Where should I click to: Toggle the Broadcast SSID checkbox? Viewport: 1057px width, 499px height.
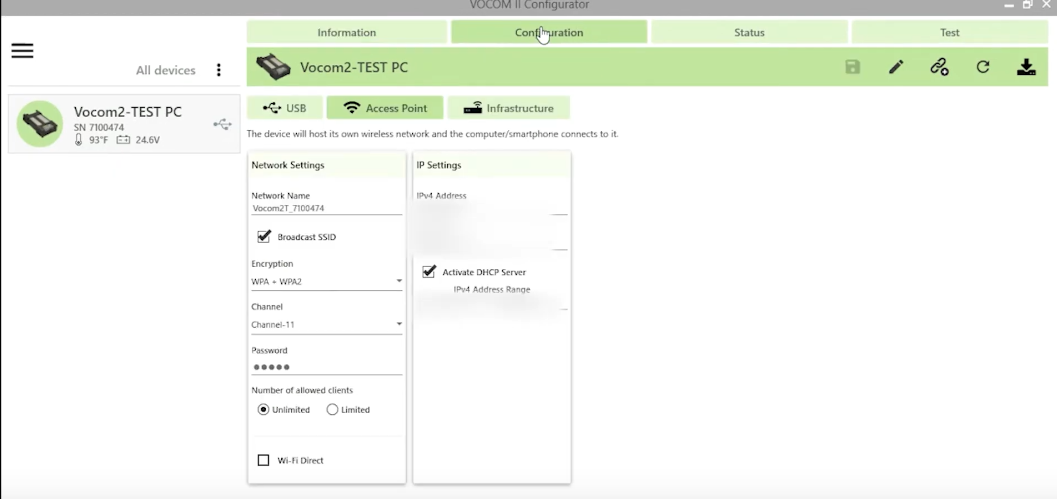[x=264, y=237]
